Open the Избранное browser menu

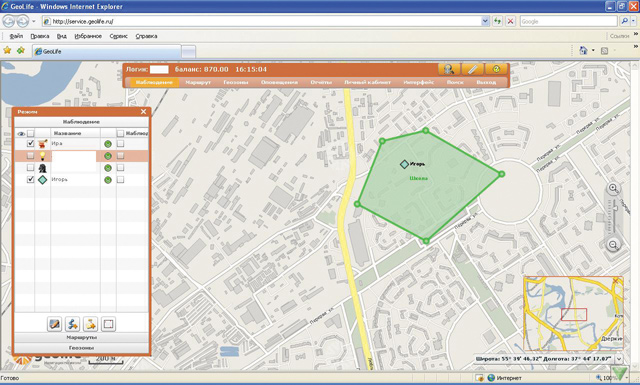tap(88, 36)
